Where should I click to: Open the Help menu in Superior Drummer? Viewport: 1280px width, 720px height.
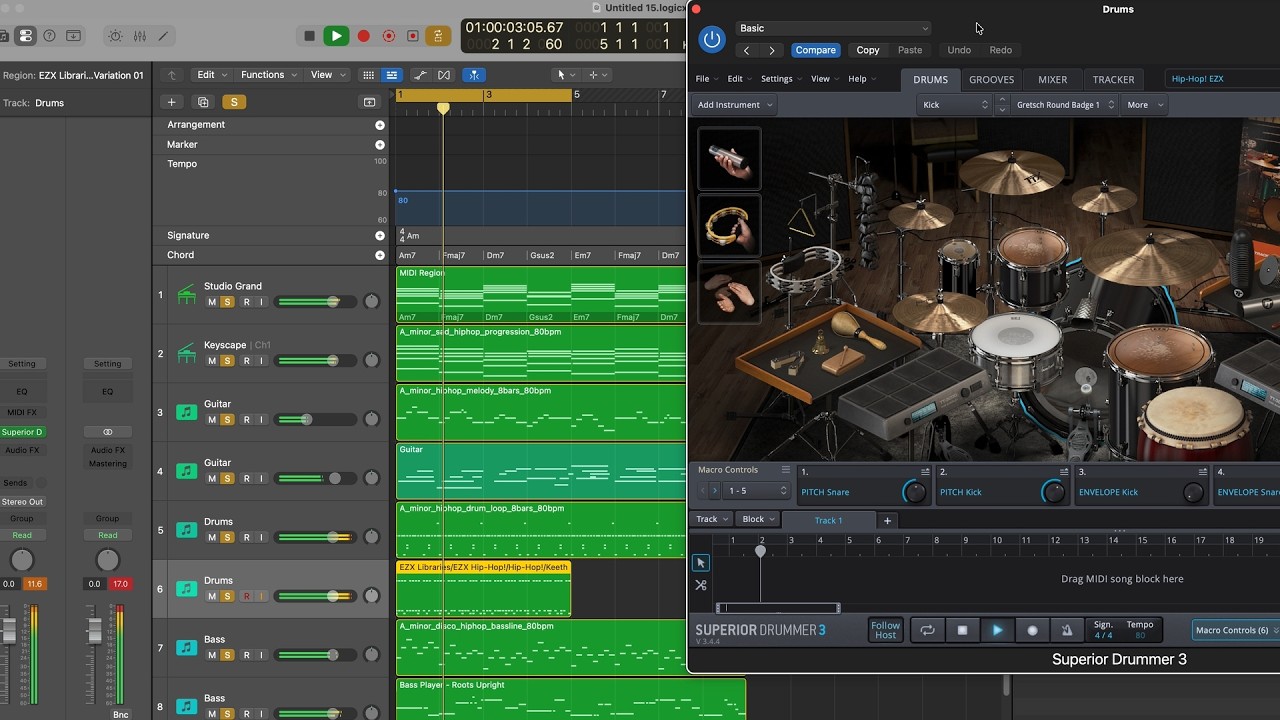point(861,79)
